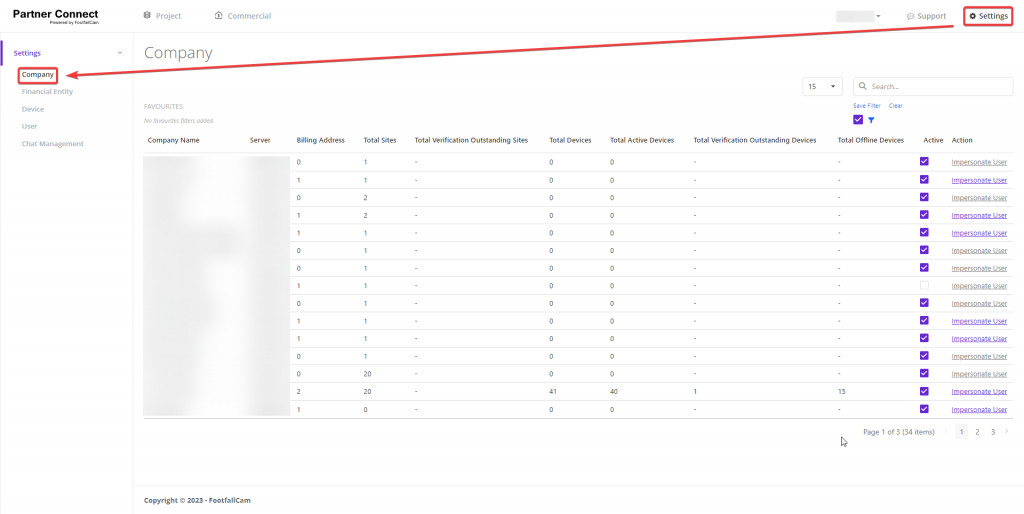Collapse the Settings sidebar section
1024x514 pixels.
tap(120, 53)
